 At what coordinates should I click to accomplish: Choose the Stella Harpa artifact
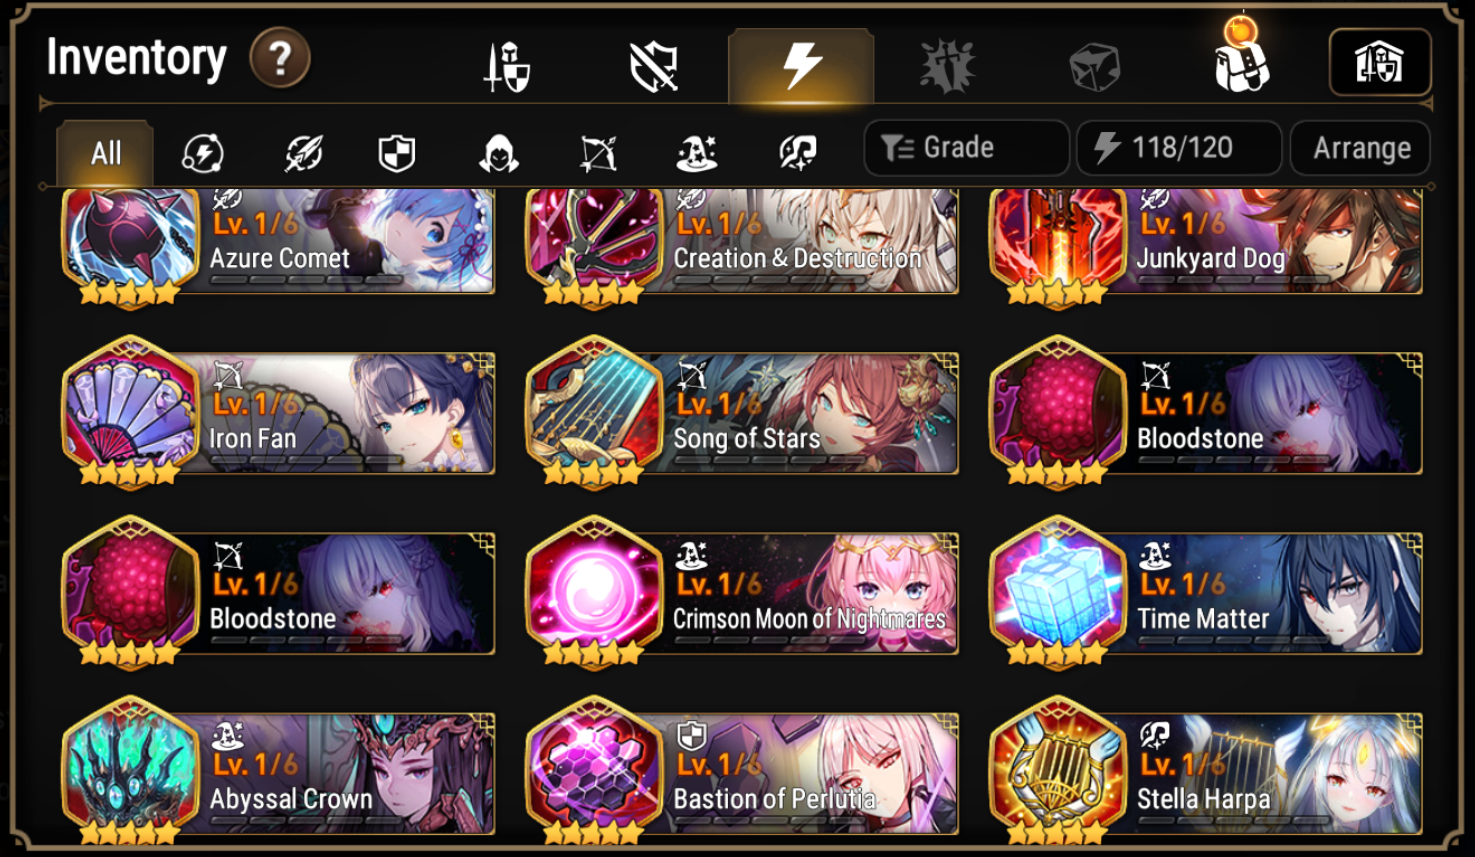pyautogui.click(x=1206, y=772)
